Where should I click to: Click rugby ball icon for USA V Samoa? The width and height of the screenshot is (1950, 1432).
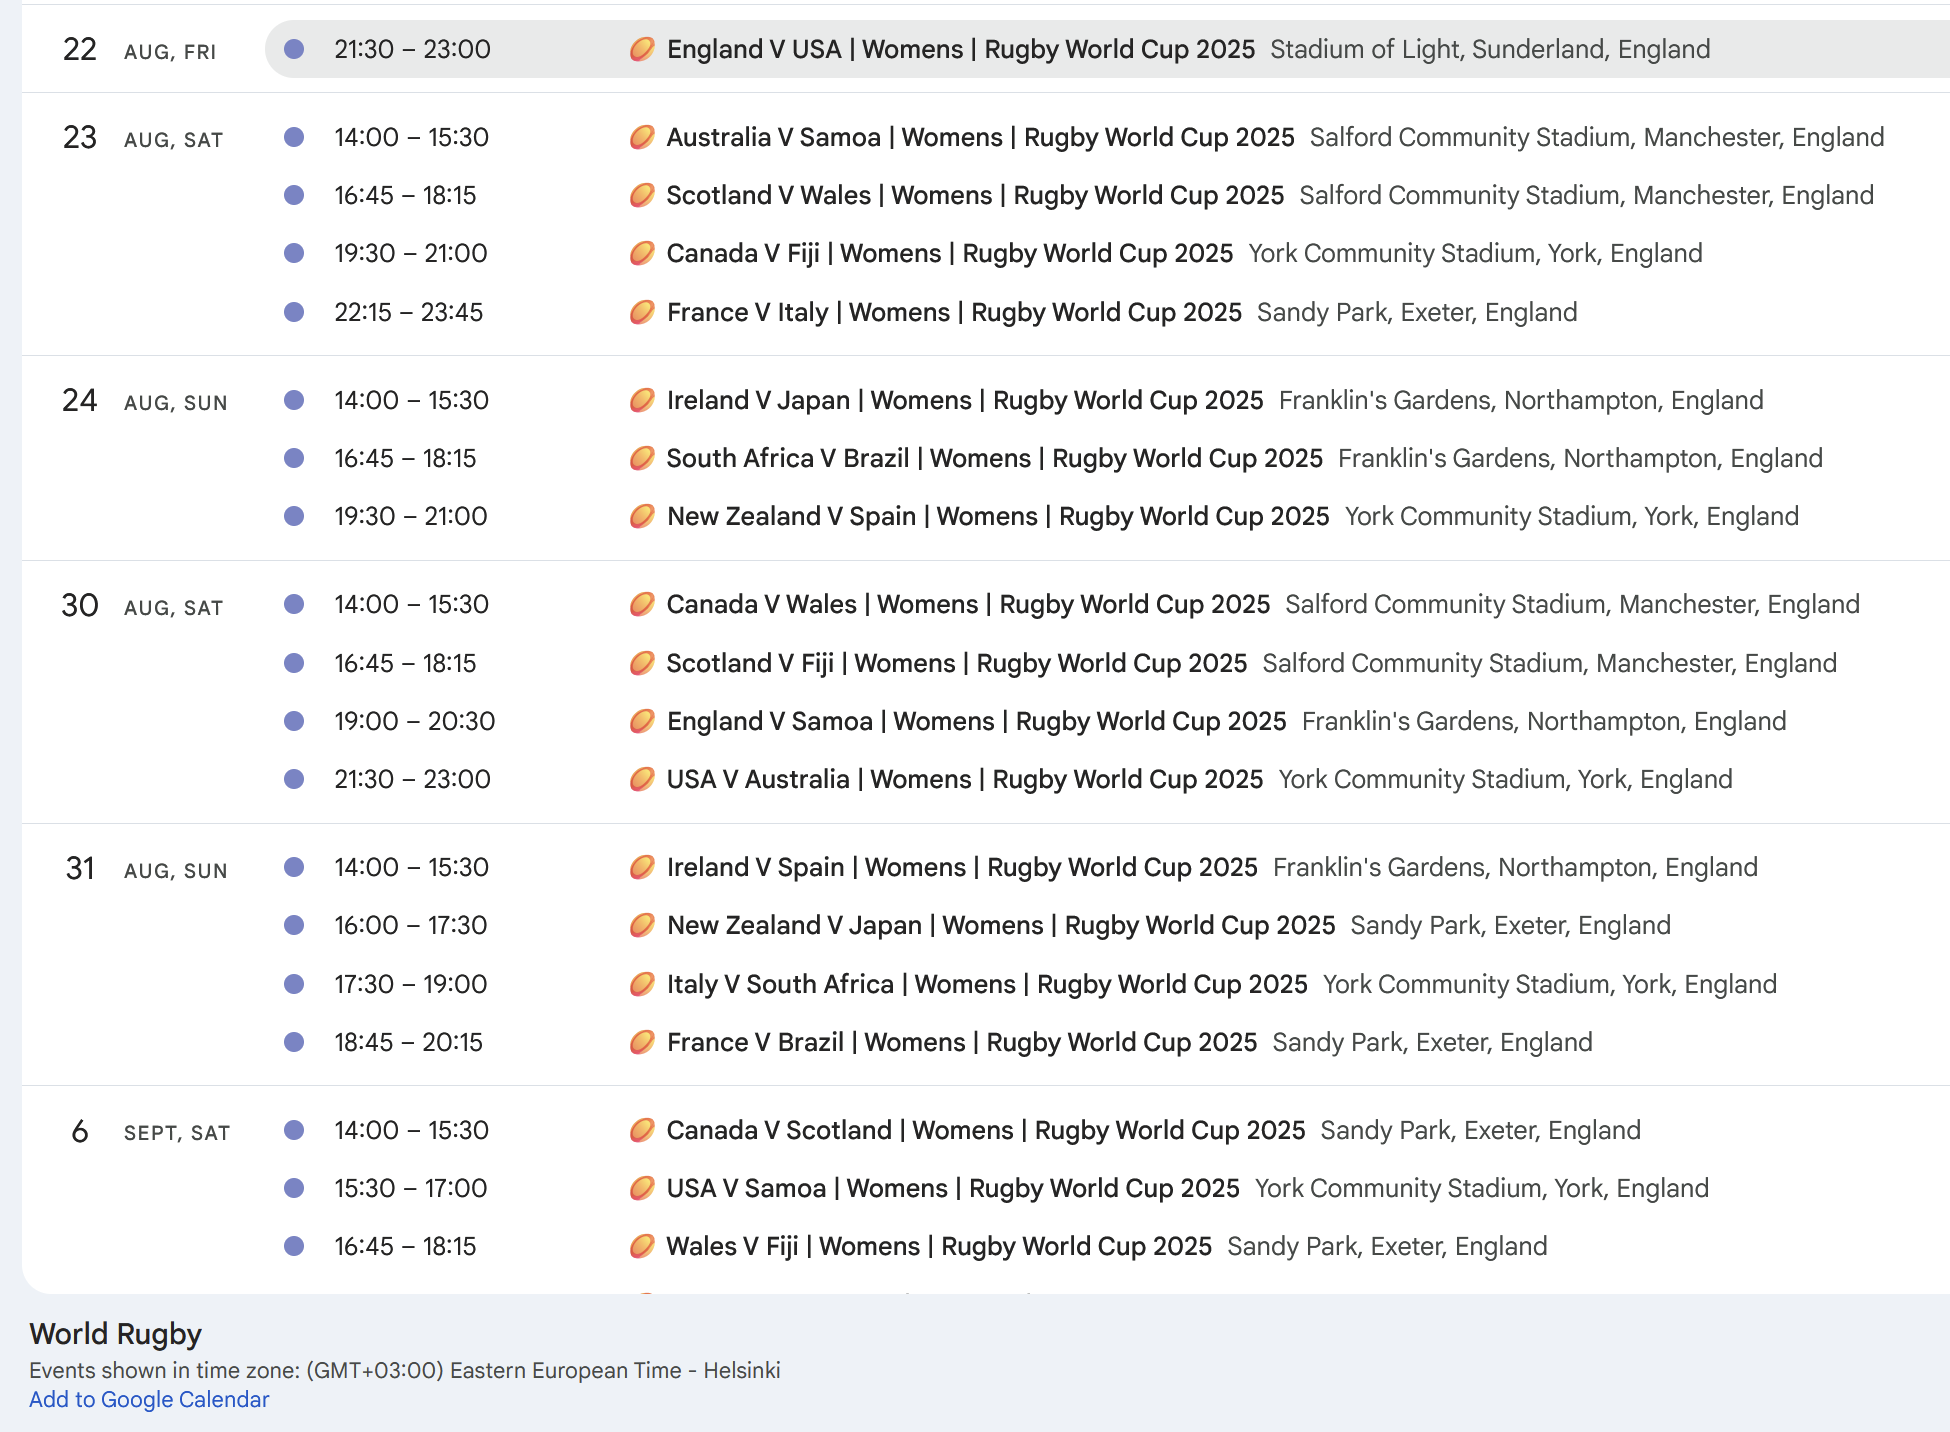642,1188
